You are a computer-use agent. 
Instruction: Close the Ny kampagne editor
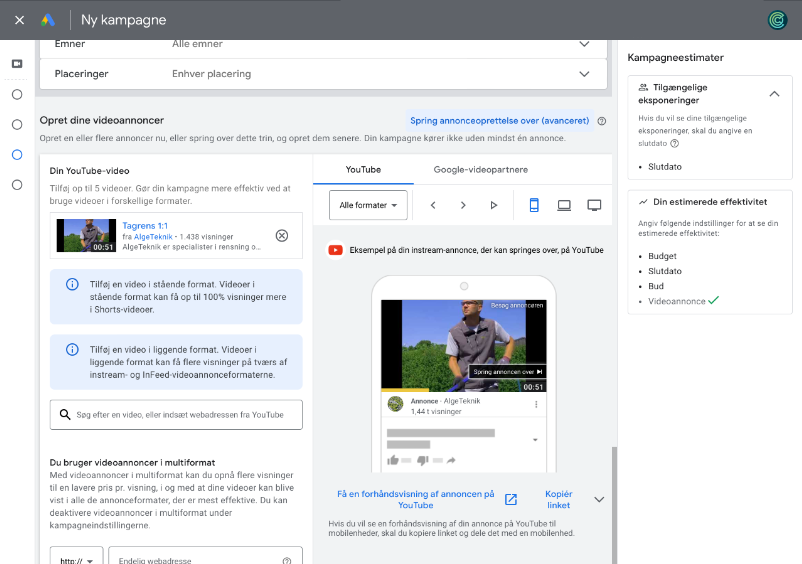[19, 20]
